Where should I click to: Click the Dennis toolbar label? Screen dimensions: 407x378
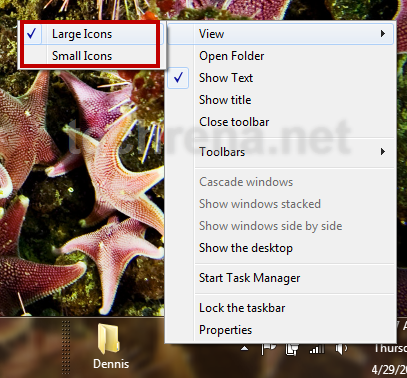111,364
